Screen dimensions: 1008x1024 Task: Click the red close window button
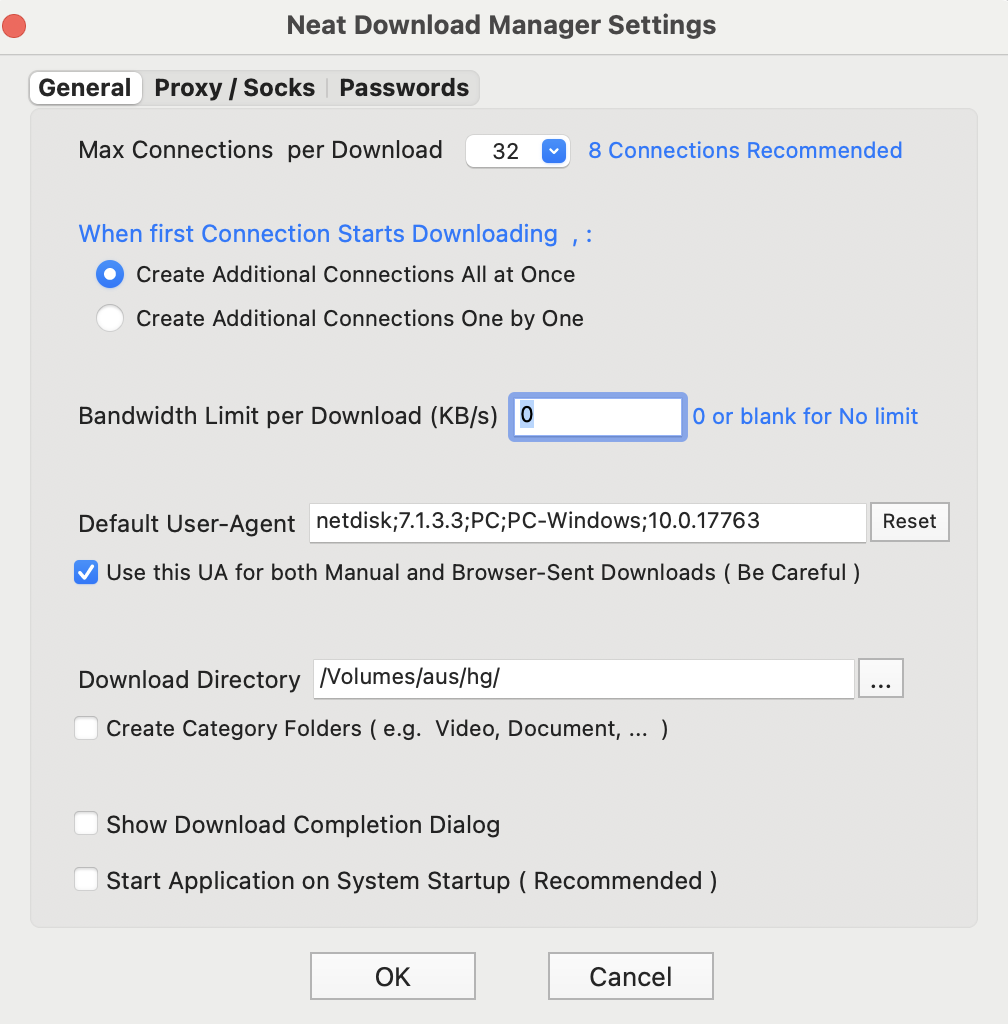click(x=14, y=26)
